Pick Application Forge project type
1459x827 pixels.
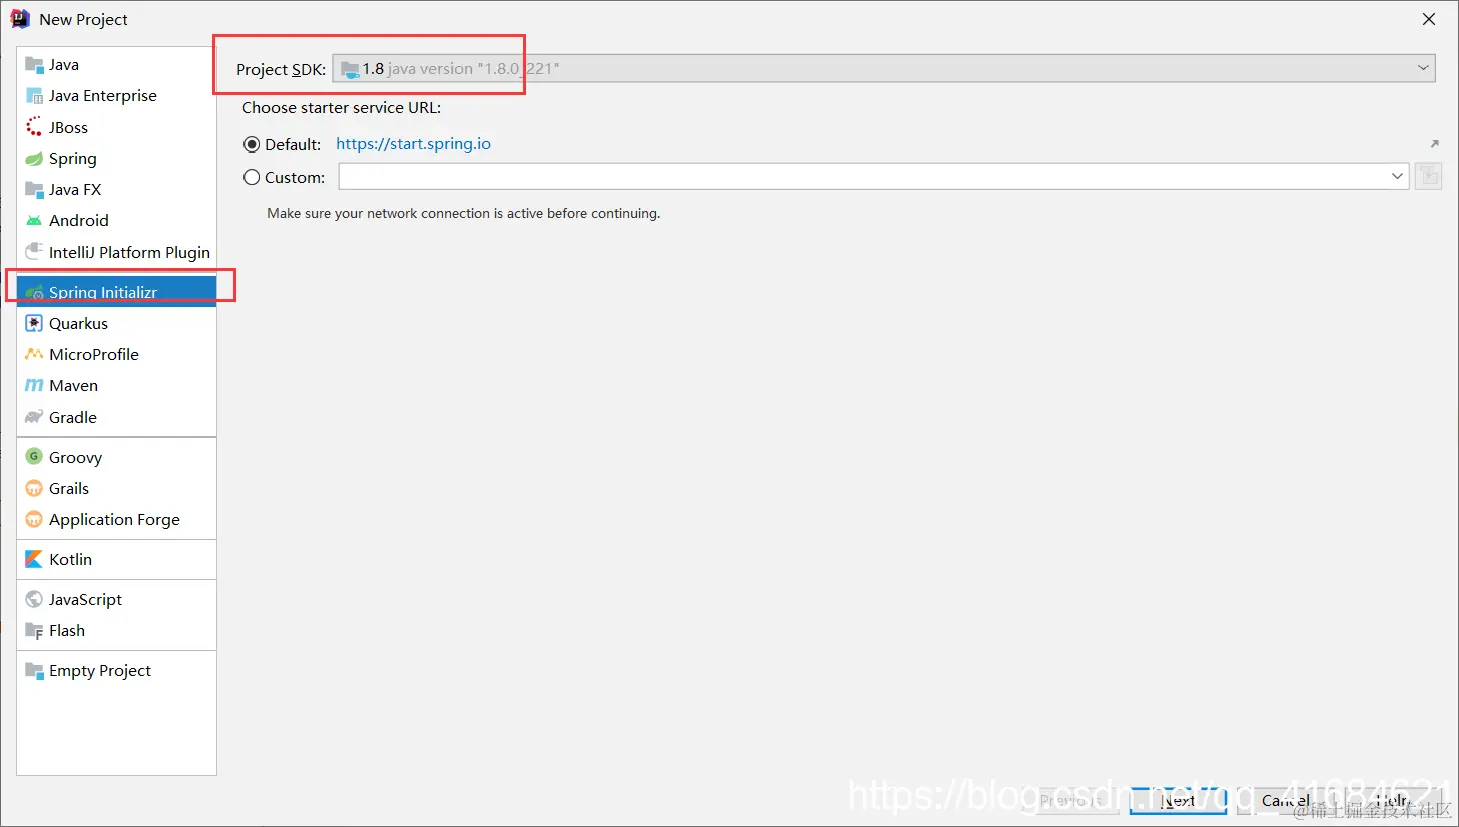116,519
